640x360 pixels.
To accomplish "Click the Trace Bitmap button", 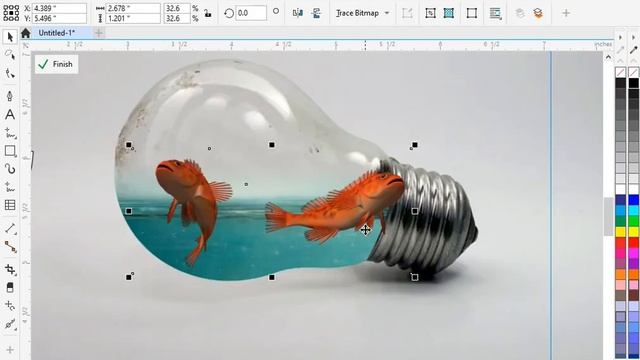I will point(357,13).
